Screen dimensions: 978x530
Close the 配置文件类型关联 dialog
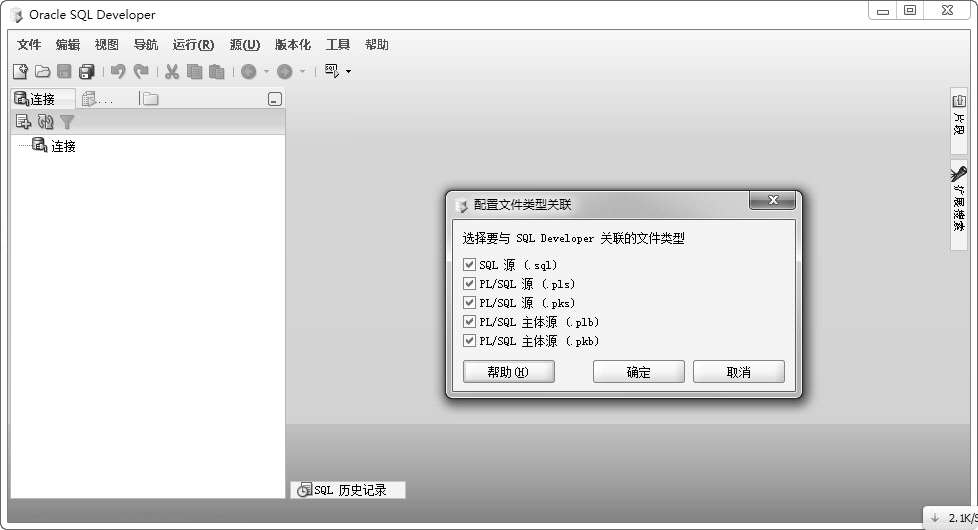tap(773, 200)
